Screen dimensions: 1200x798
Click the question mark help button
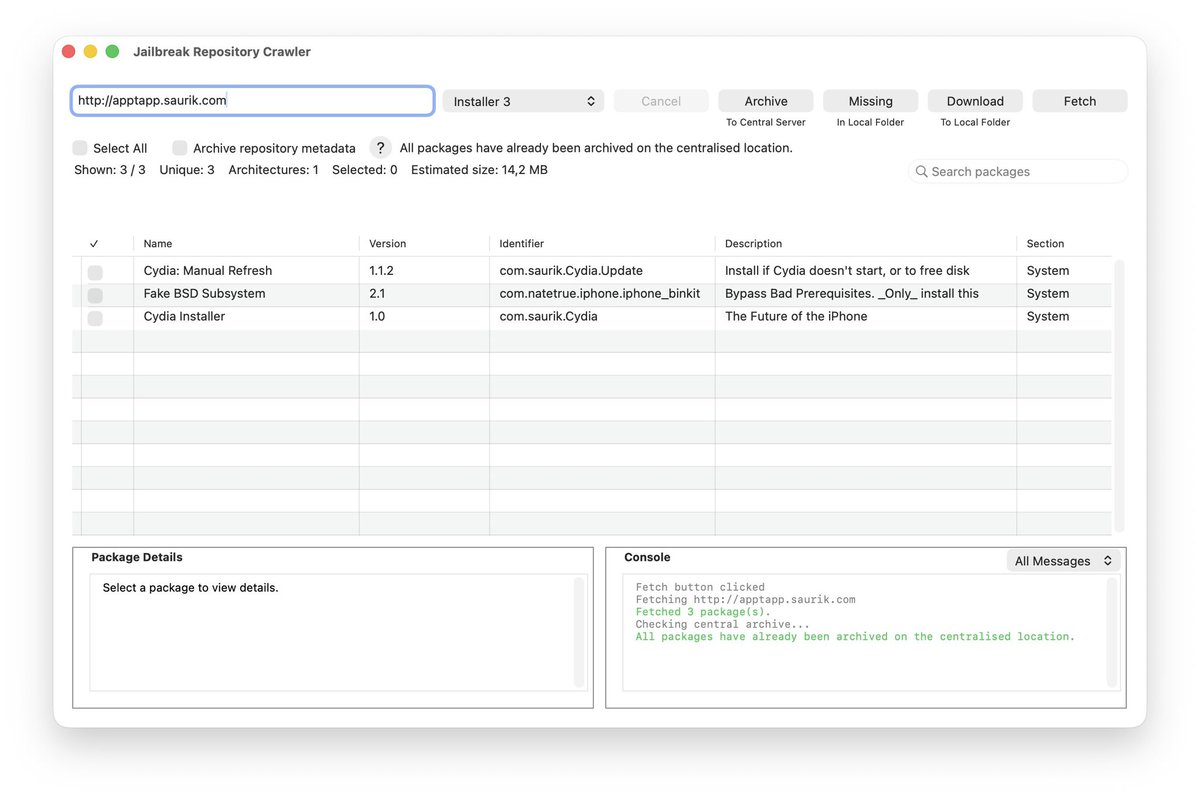(380, 147)
